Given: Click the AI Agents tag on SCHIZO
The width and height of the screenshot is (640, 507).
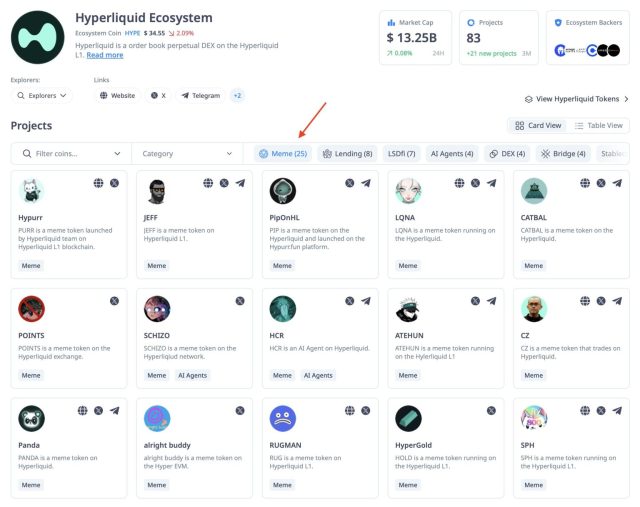Looking at the screenshot, I should [192, 375].
